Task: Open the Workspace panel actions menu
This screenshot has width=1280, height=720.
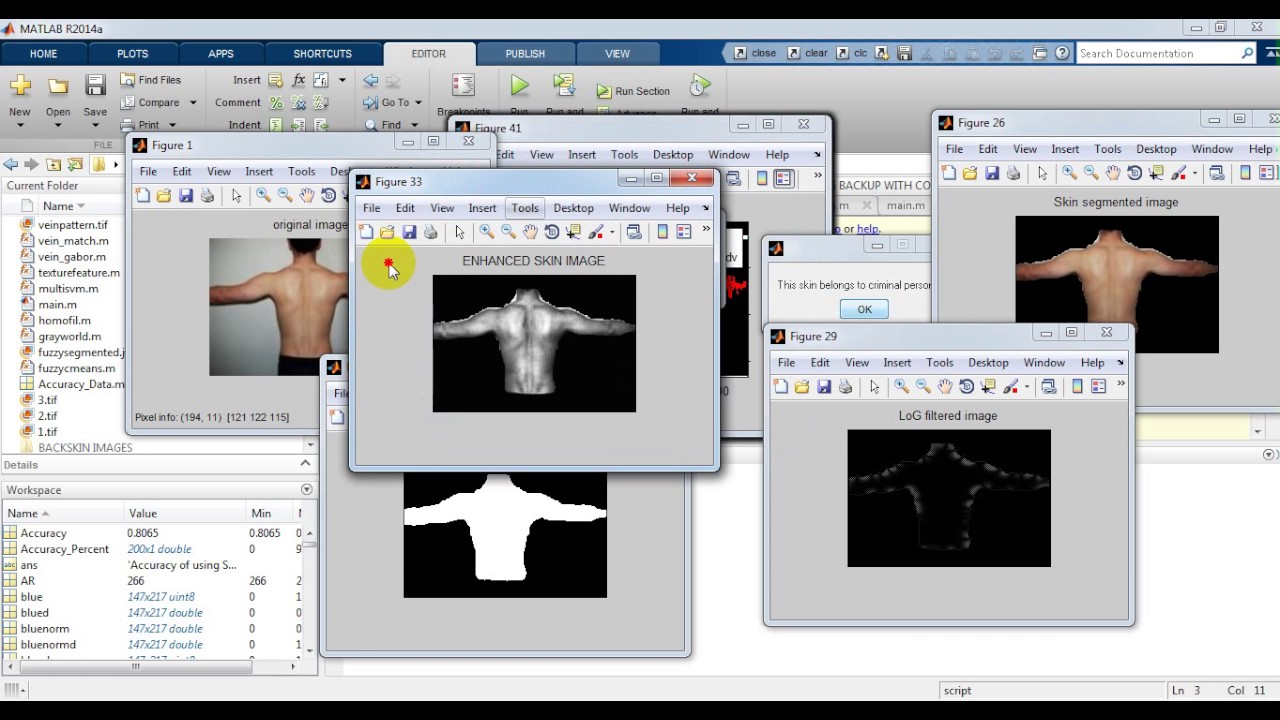Action: click(x=306, y=490)
